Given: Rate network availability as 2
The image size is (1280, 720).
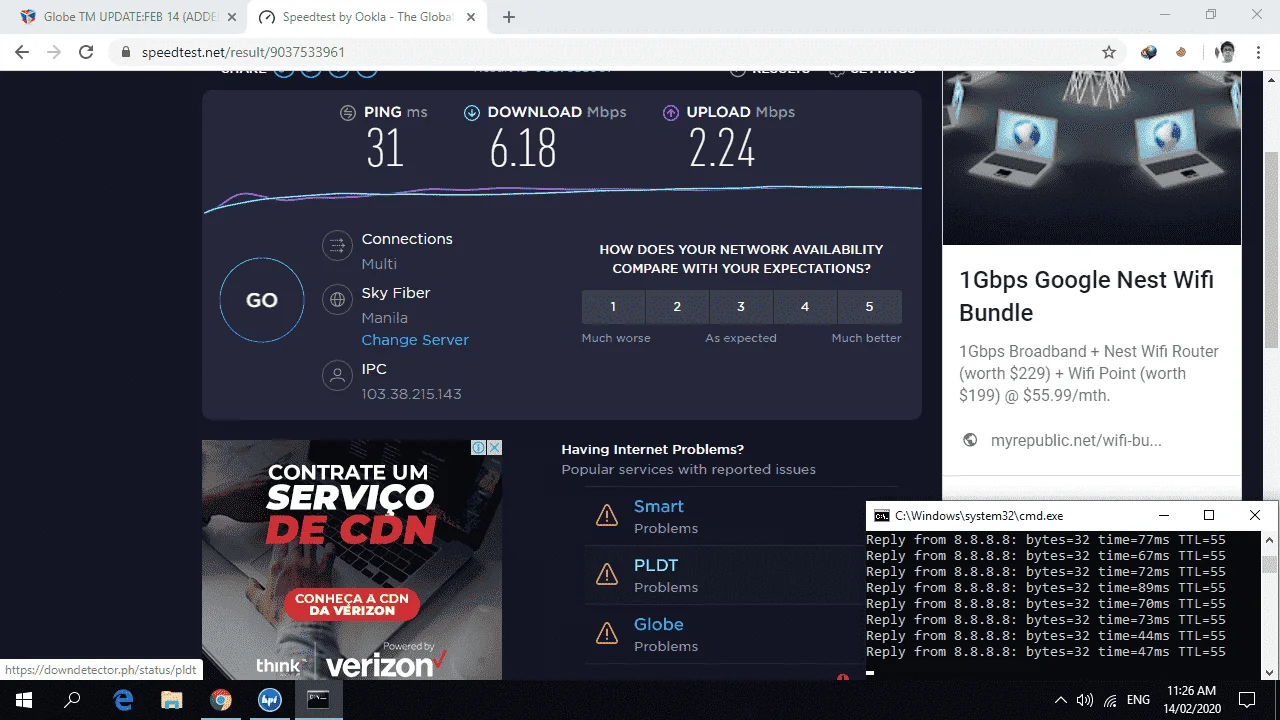Looking at the screenshot, I should pos(677,307).
